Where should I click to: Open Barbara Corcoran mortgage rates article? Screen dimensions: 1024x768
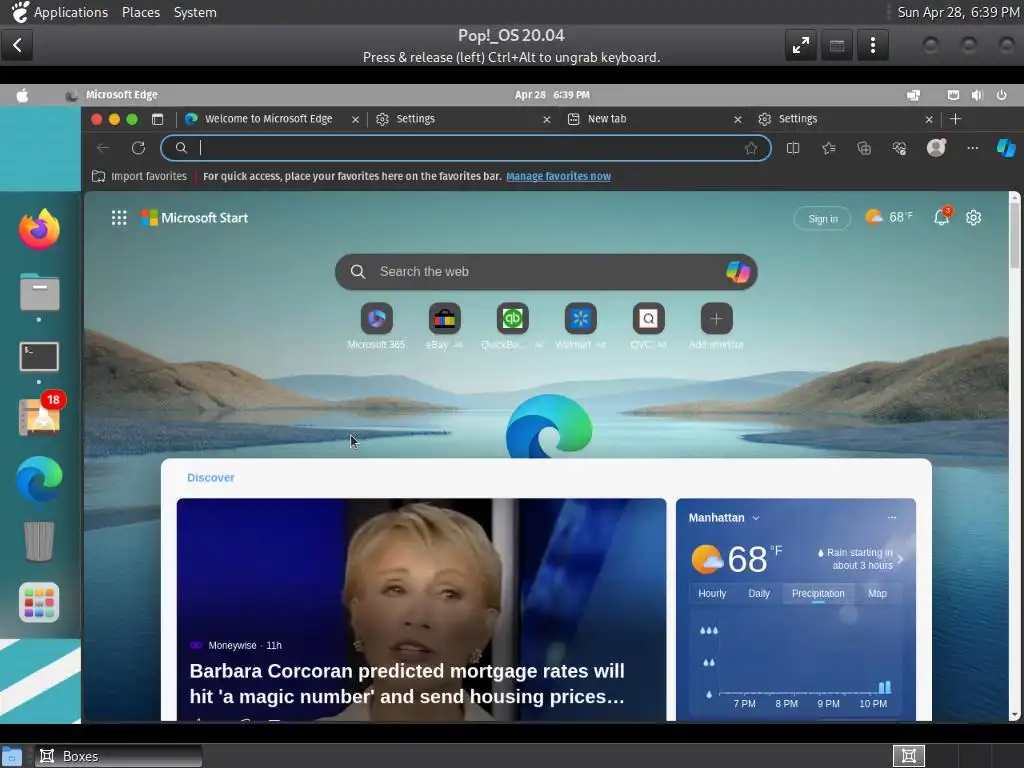421,610
